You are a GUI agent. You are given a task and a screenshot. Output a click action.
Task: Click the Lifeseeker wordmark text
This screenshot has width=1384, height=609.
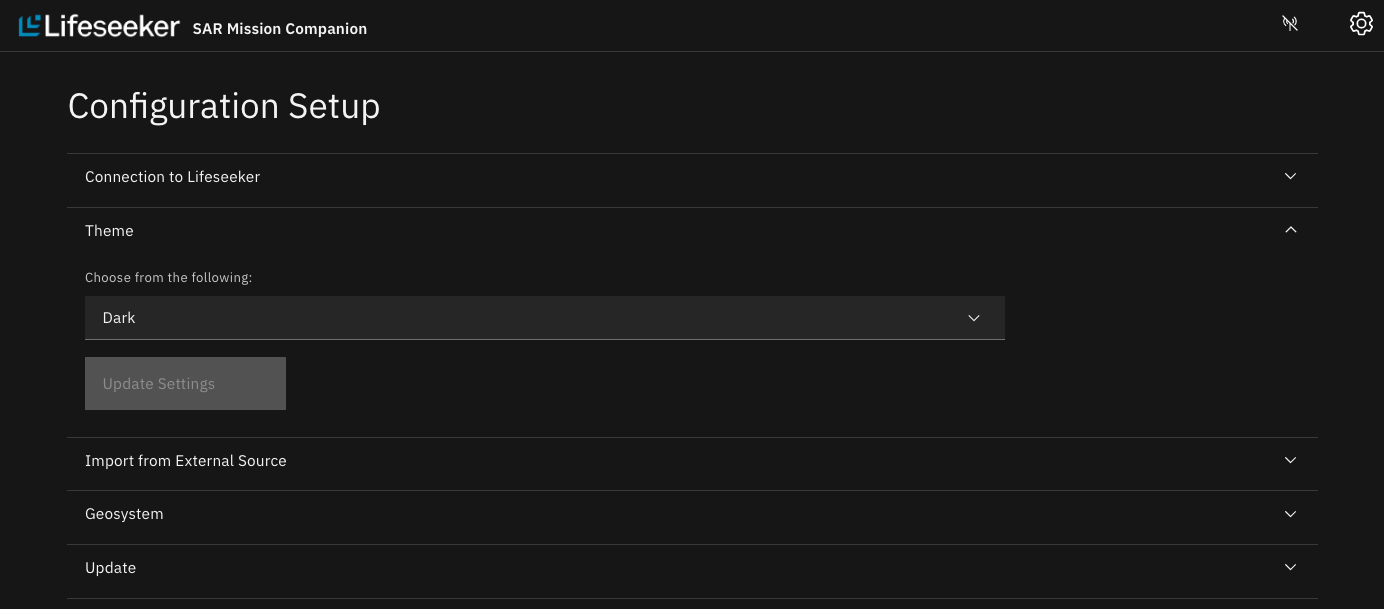click(x=112, y=27)
